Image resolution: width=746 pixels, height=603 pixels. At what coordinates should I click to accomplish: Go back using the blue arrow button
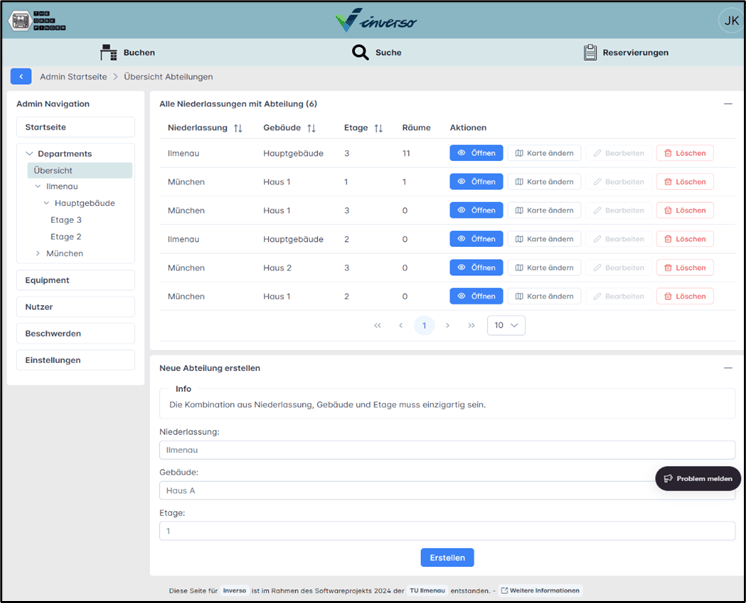coord(21,77)
